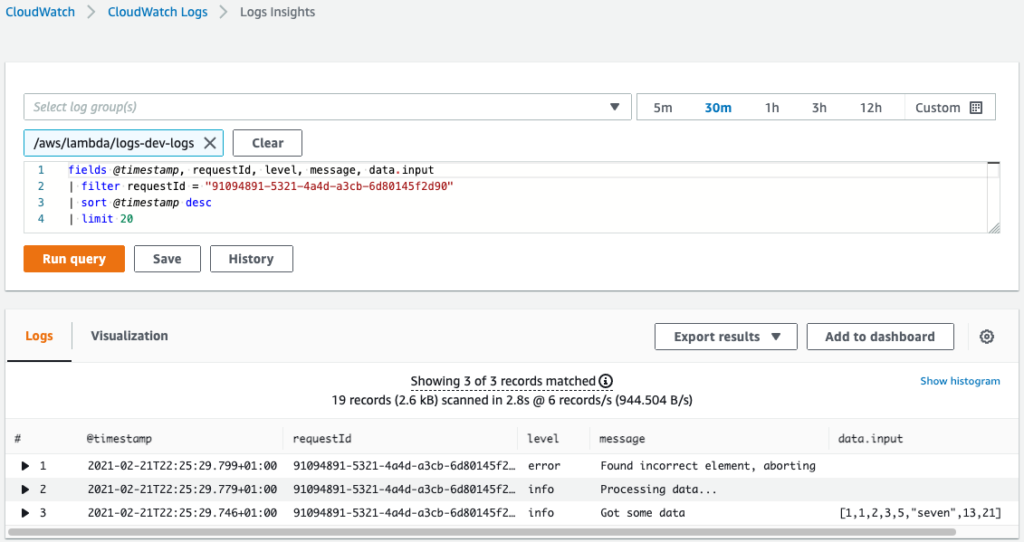Click the Clear log groups button
This screenshot has width=1024, height=542.
coord(268,143)
